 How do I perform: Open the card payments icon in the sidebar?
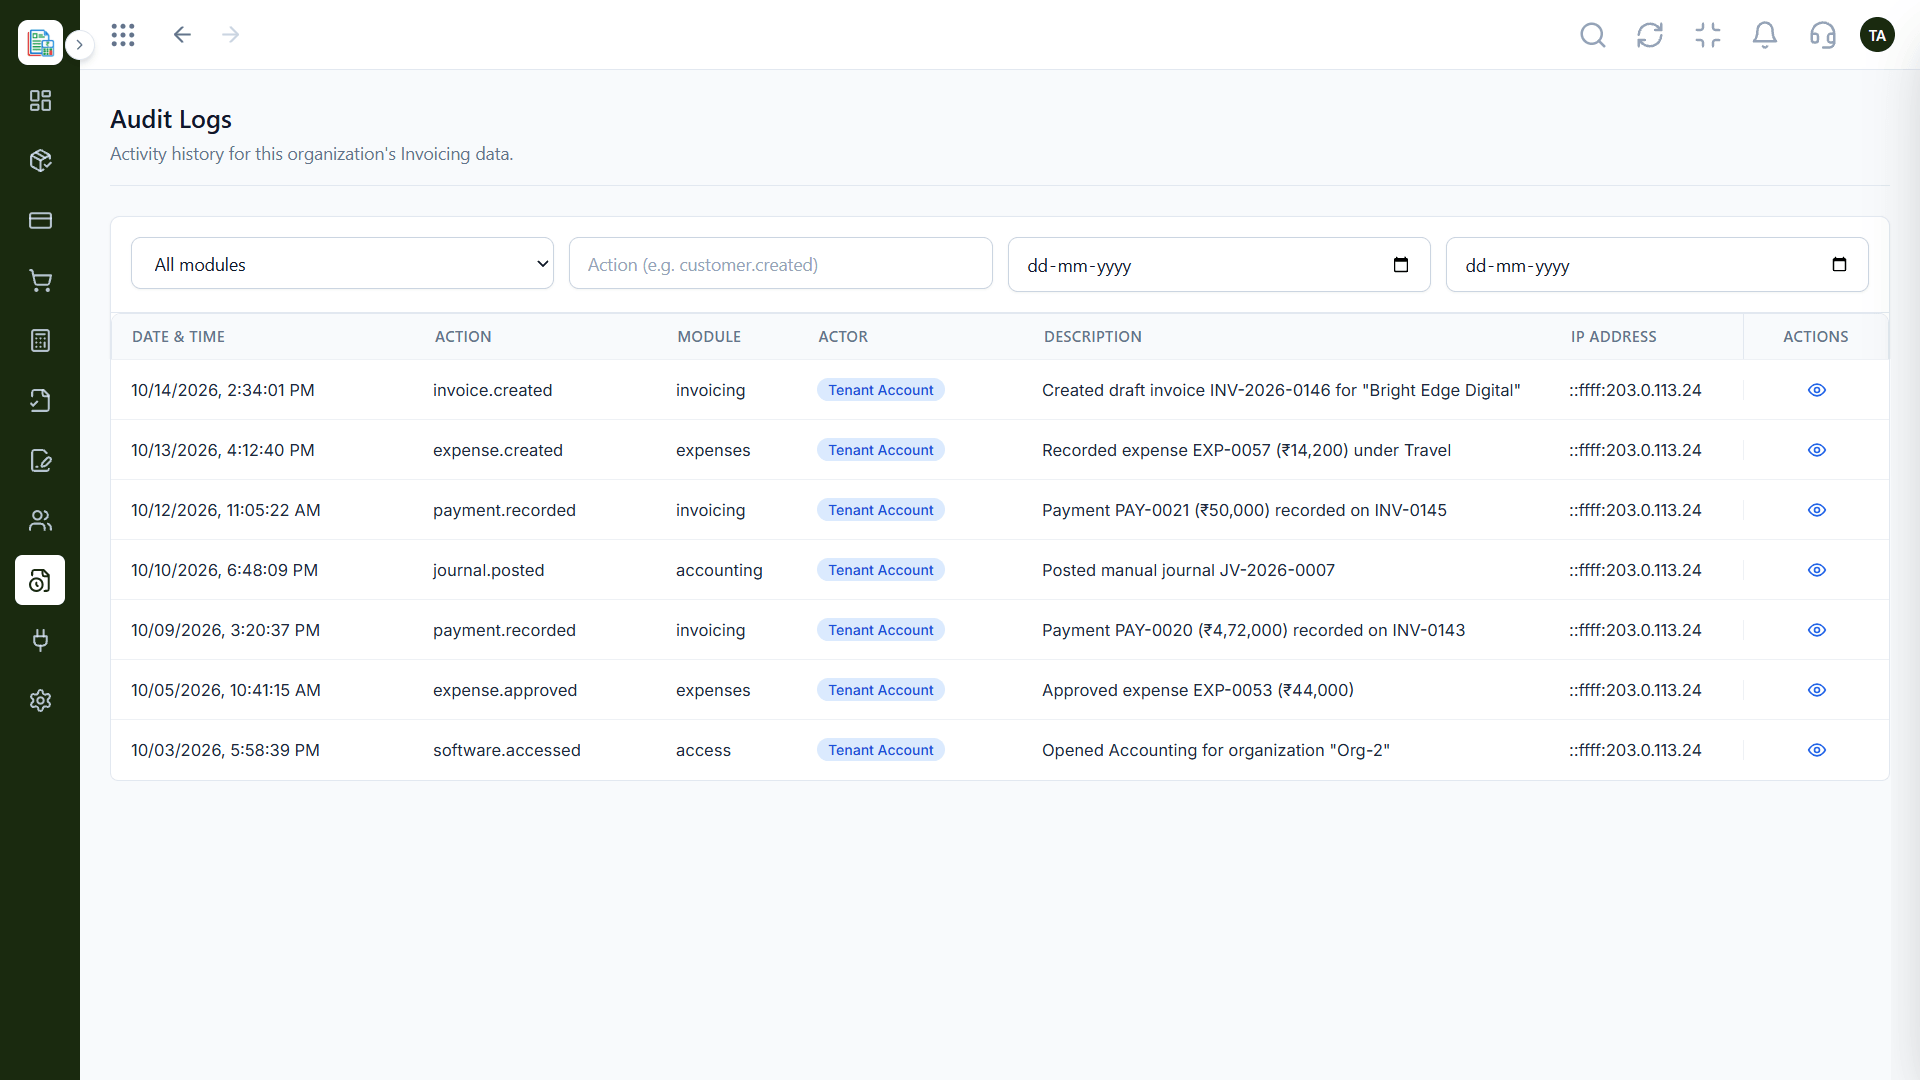tap(40, 221)
